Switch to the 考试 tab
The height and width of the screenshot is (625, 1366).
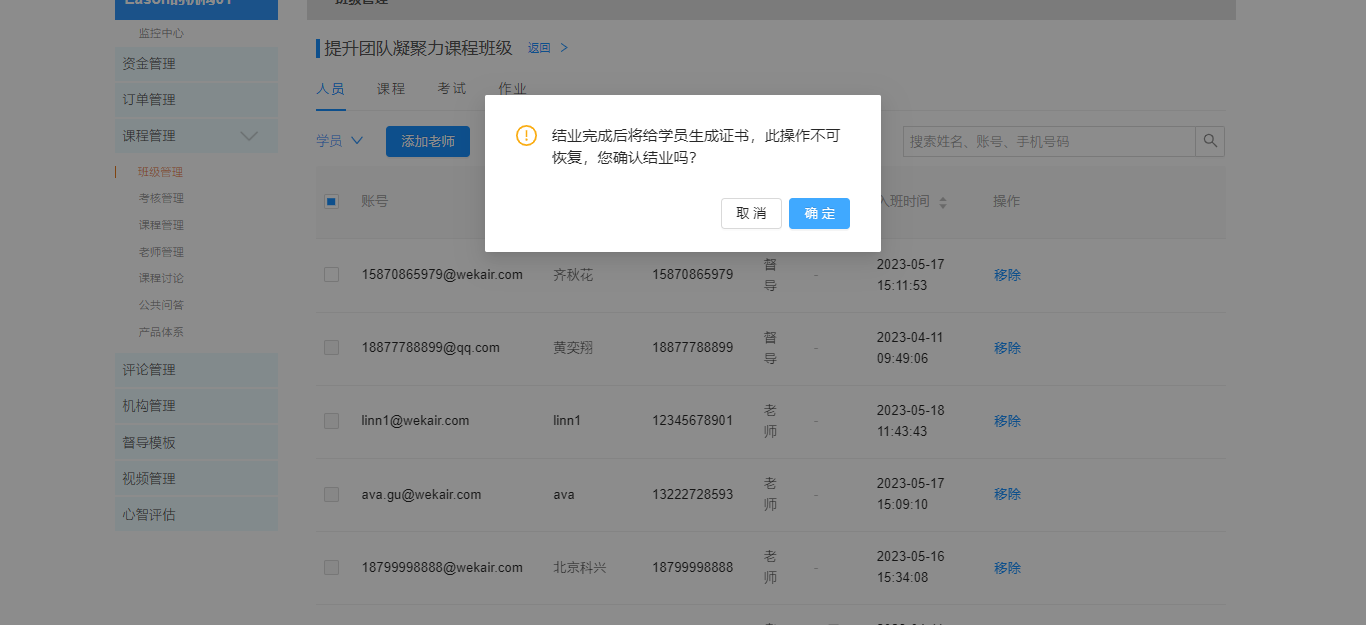tap(451, 89)
